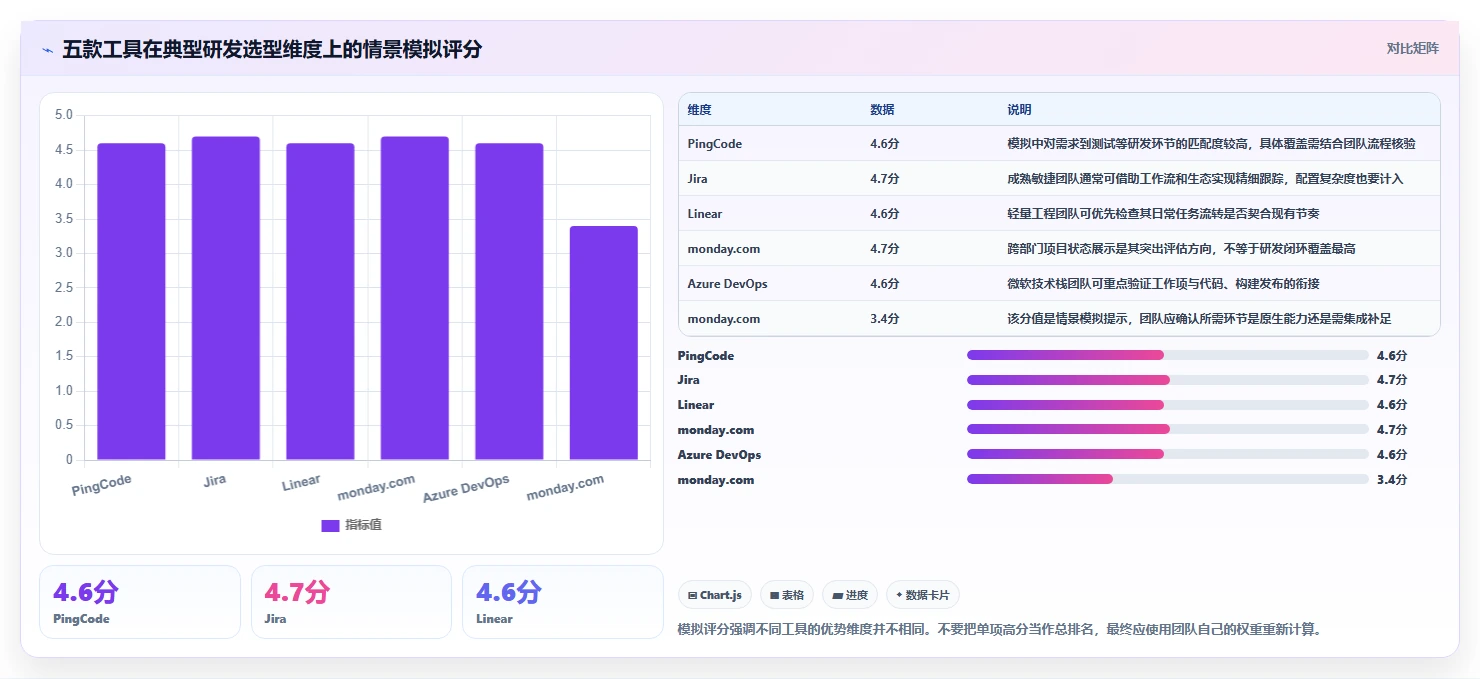Click the purple 指标值 legend swatch
The image size is (1480, 679).
tap(330, 525)
